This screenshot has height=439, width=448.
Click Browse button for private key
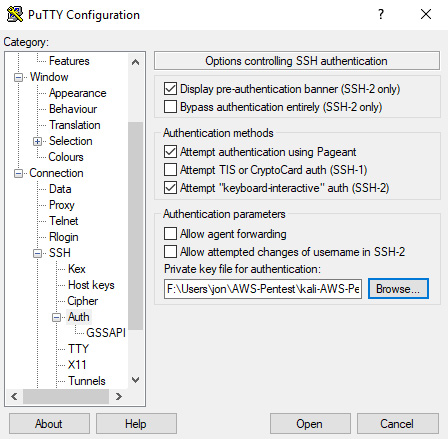(x=398, y=289)
